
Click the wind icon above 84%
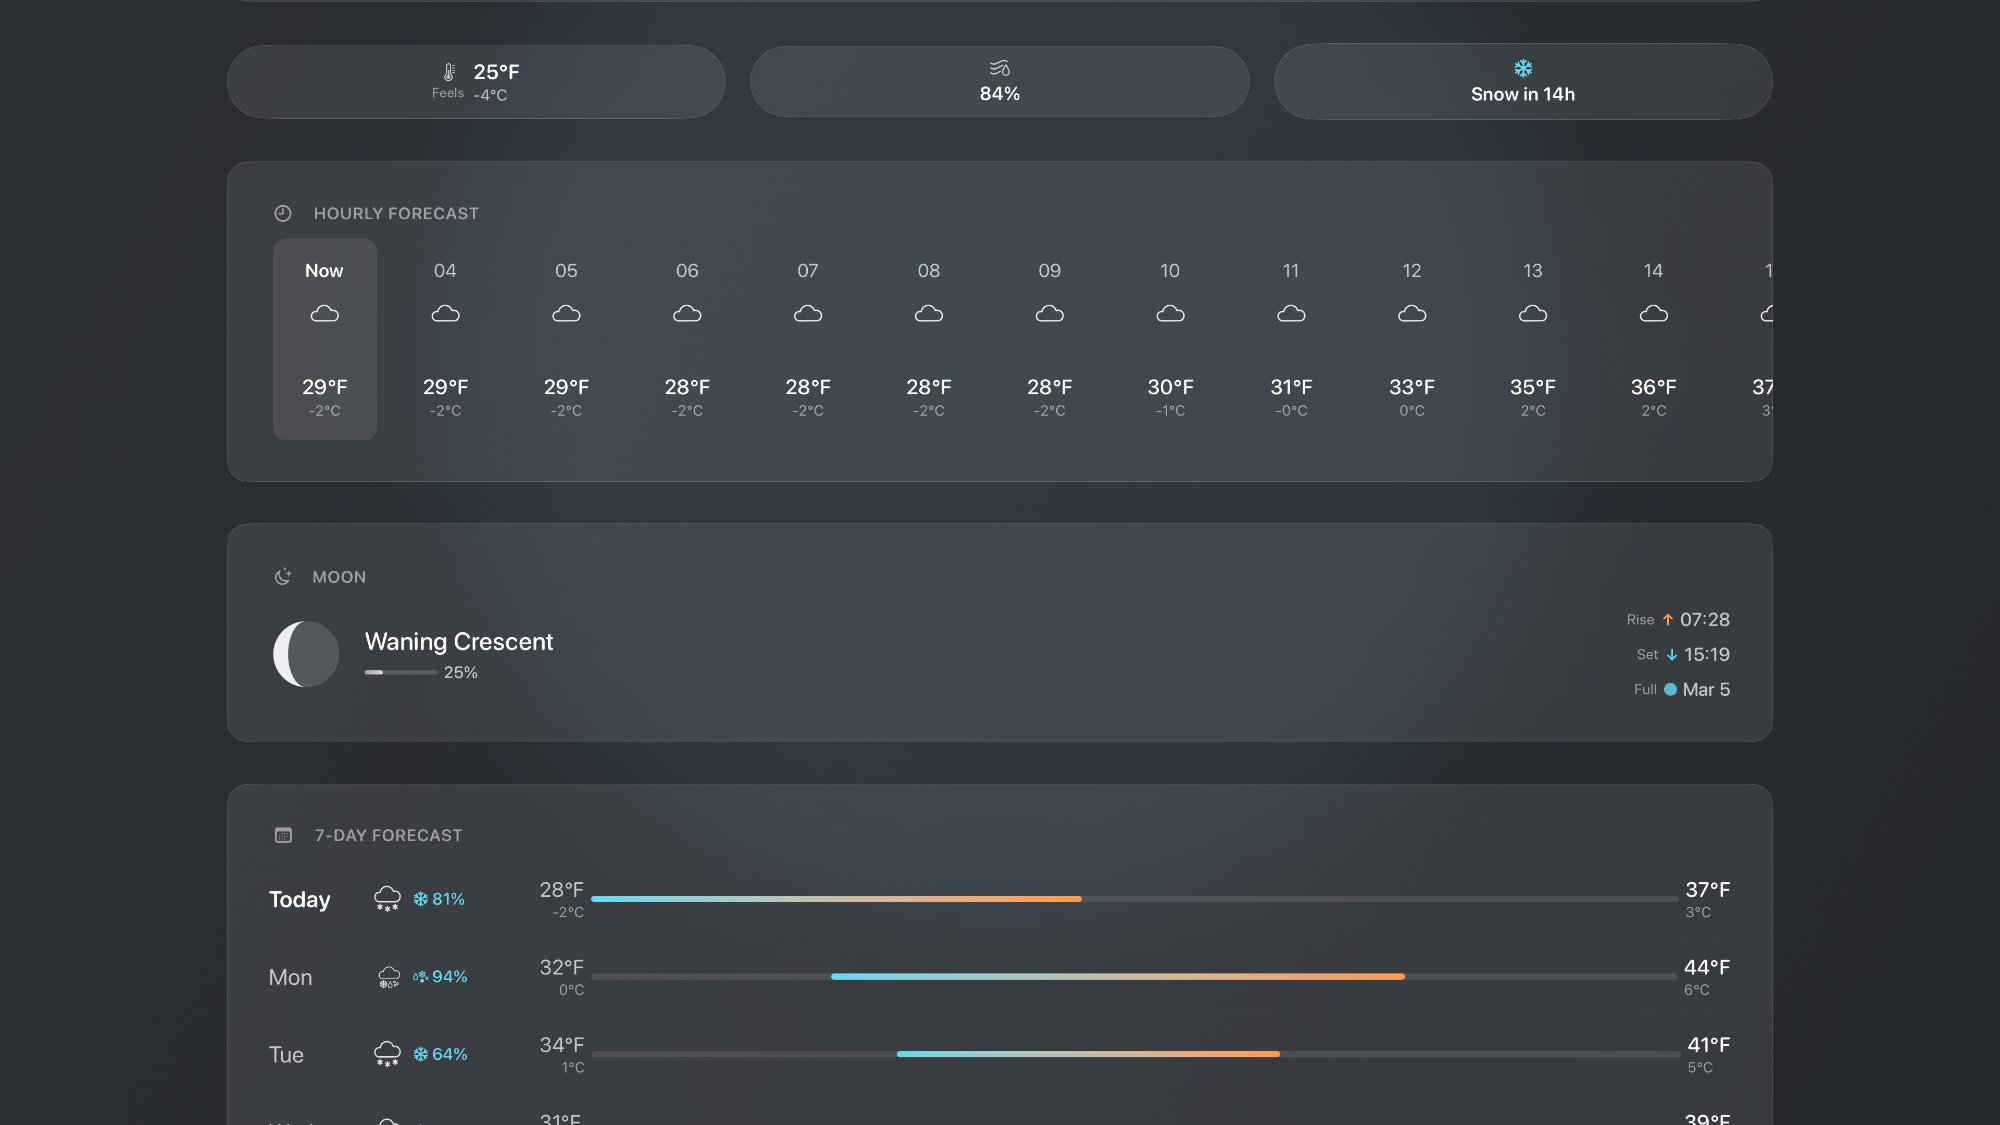999,68
